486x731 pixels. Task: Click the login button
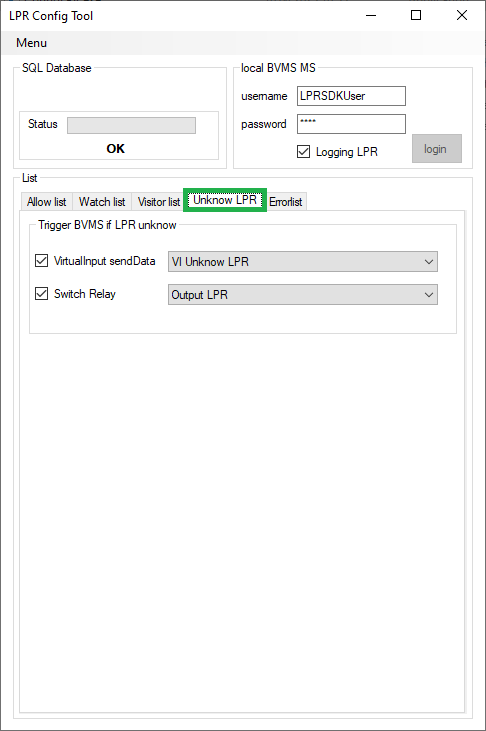pyautogui.click(x=437, y=149)
